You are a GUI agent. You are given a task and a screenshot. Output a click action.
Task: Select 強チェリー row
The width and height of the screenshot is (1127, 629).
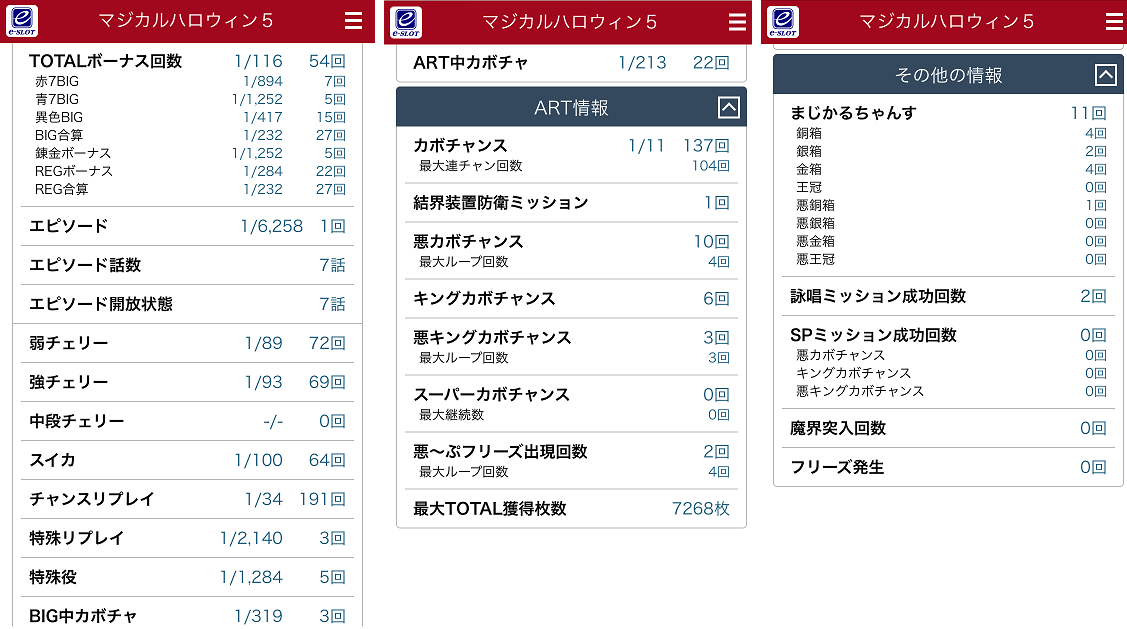187,382
